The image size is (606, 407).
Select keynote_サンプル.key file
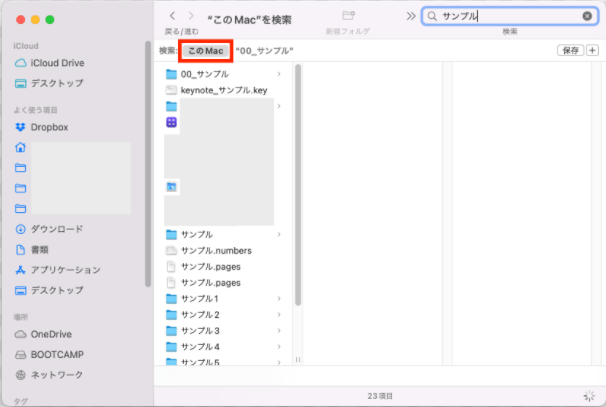coord(223,90)
